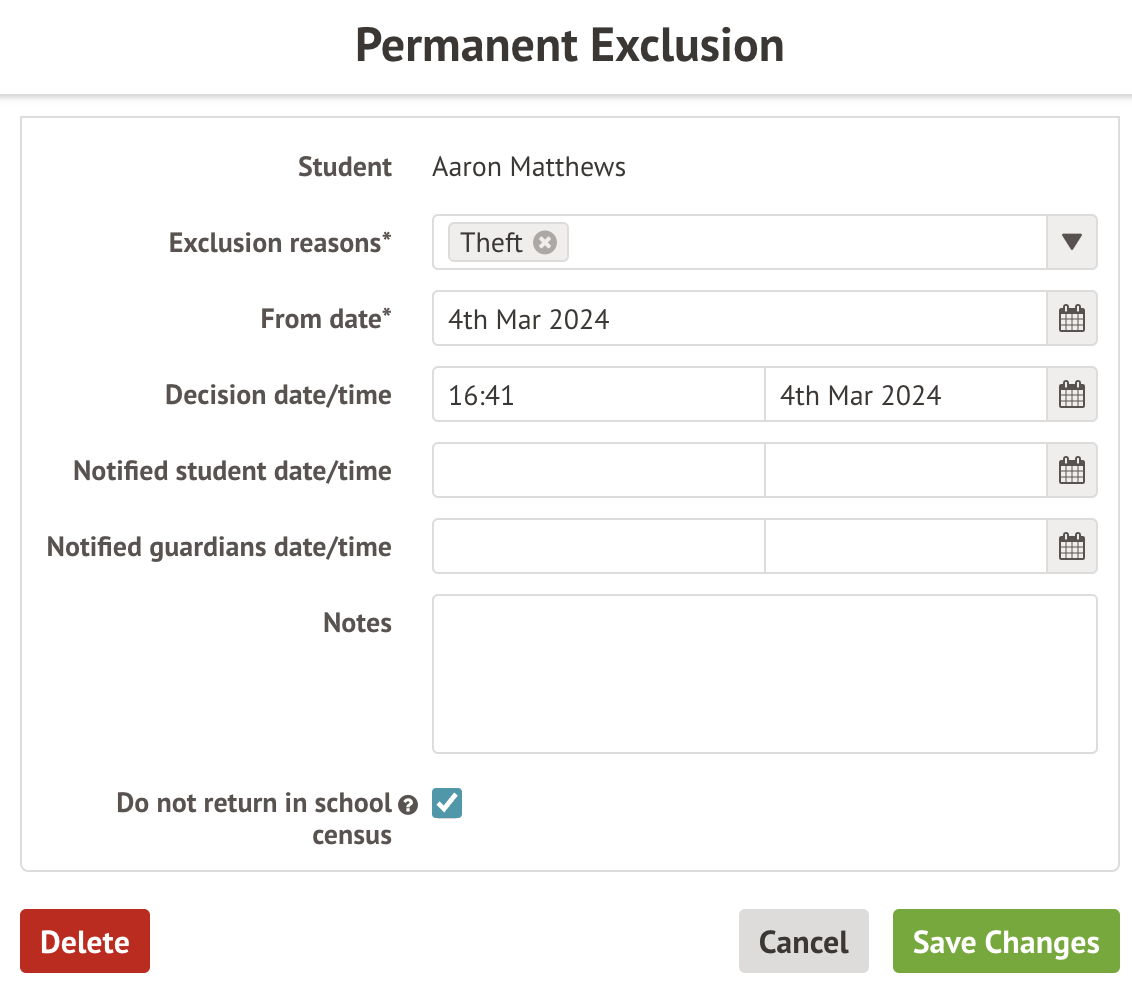Edit the Decision time field showing 16:41

598,395
